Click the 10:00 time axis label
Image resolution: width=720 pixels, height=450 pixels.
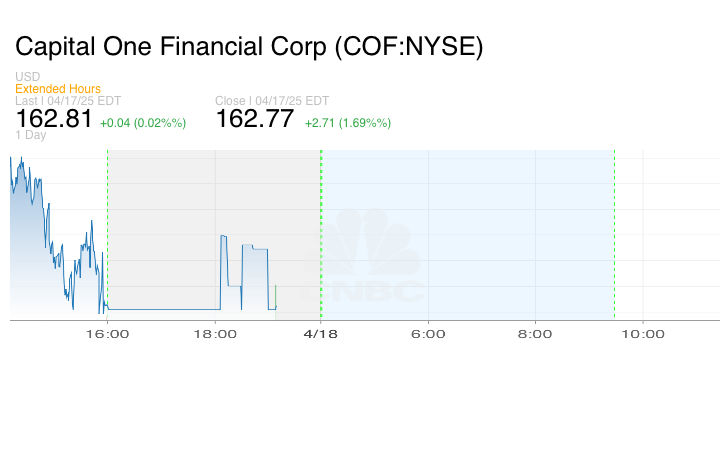click(642, 334)
